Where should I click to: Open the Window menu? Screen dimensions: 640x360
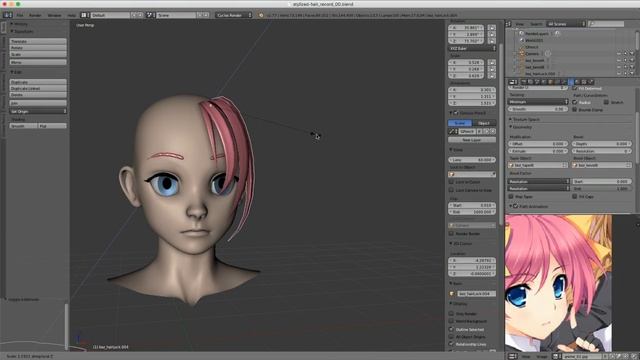54,15
